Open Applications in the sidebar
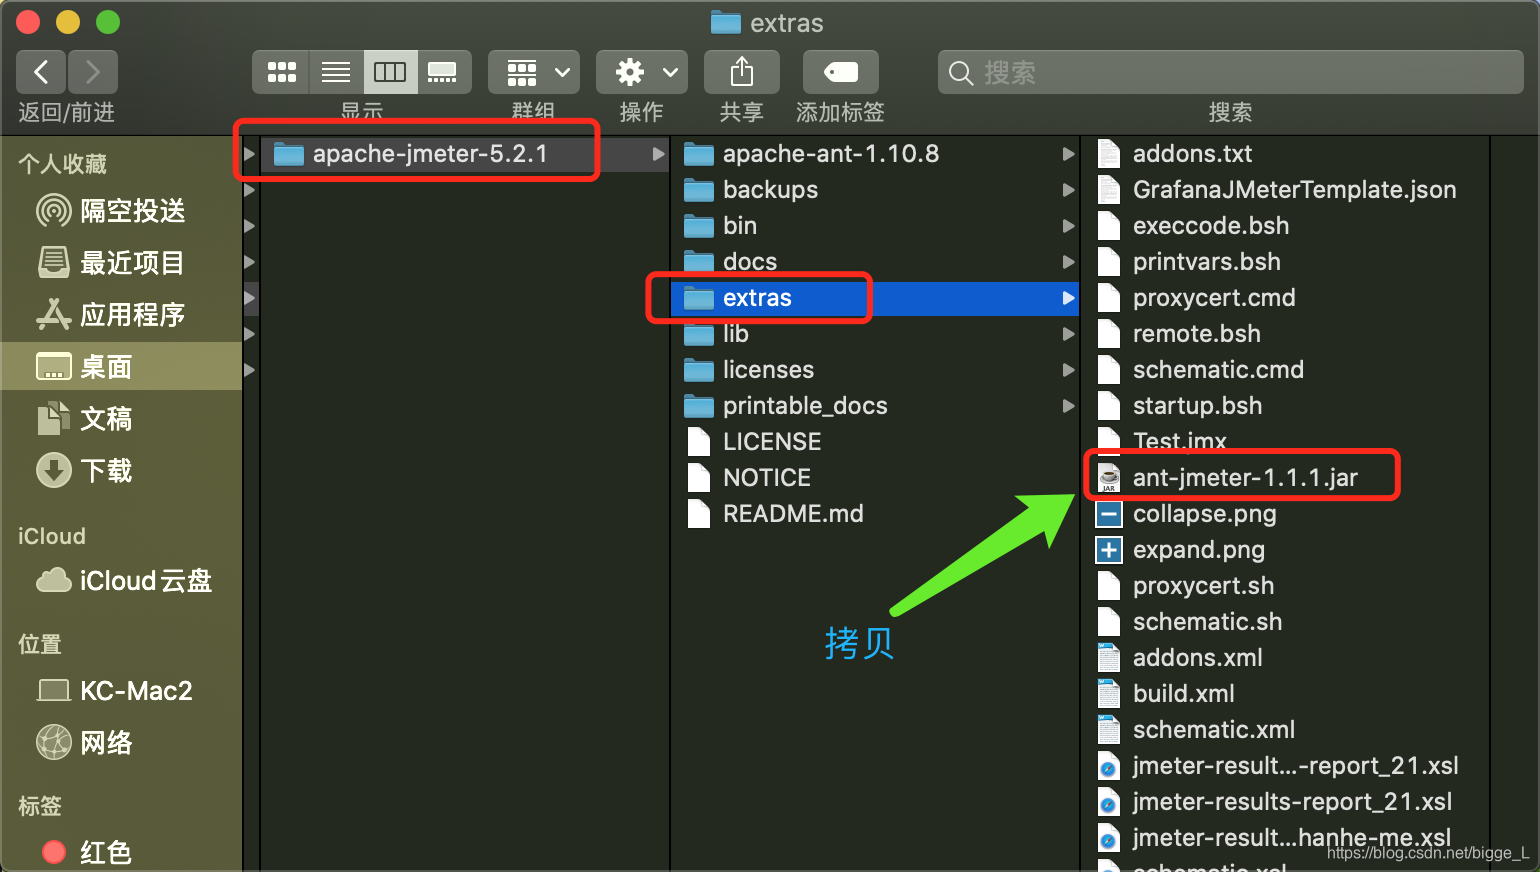Screen dimensions: 1540x872 coord(121,315)
